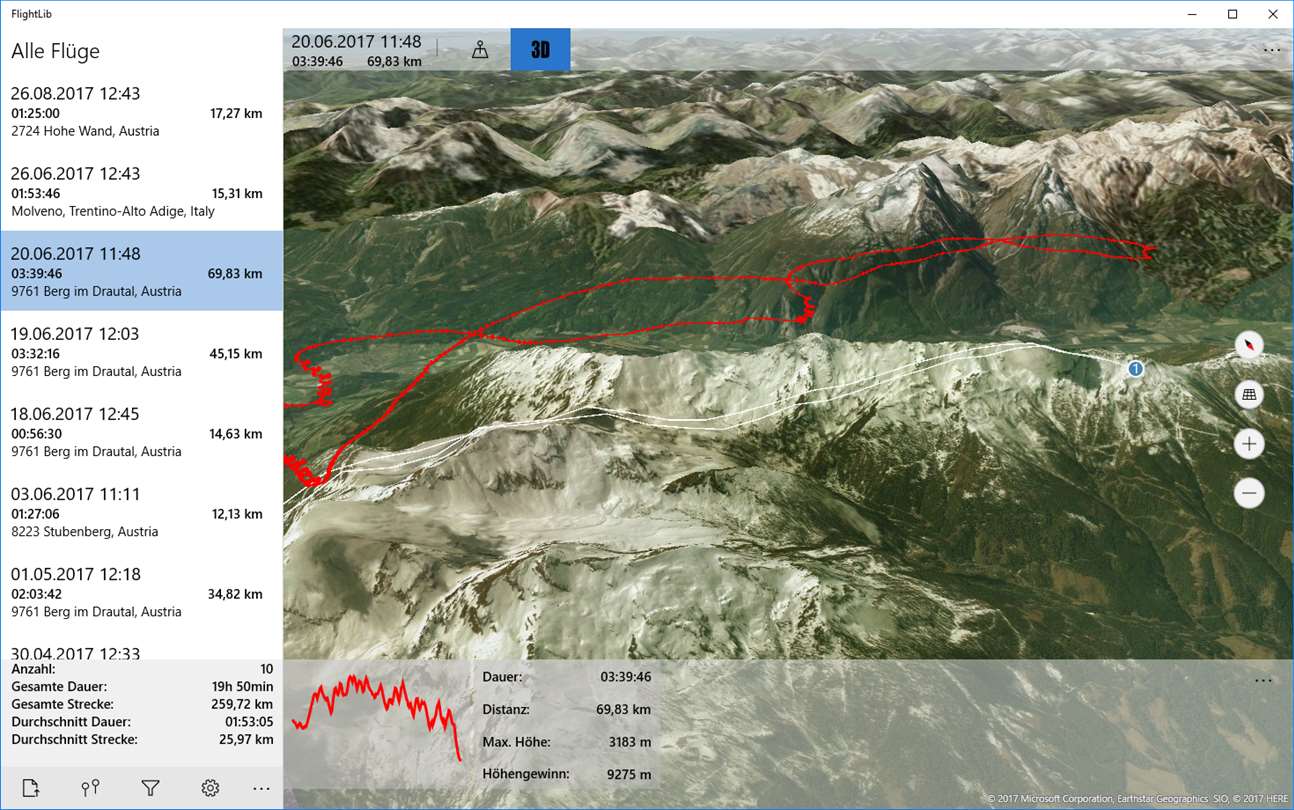Click the Durchschnitt Strecke 25,97 km value

pyautogui.click(x=245, y=739)
